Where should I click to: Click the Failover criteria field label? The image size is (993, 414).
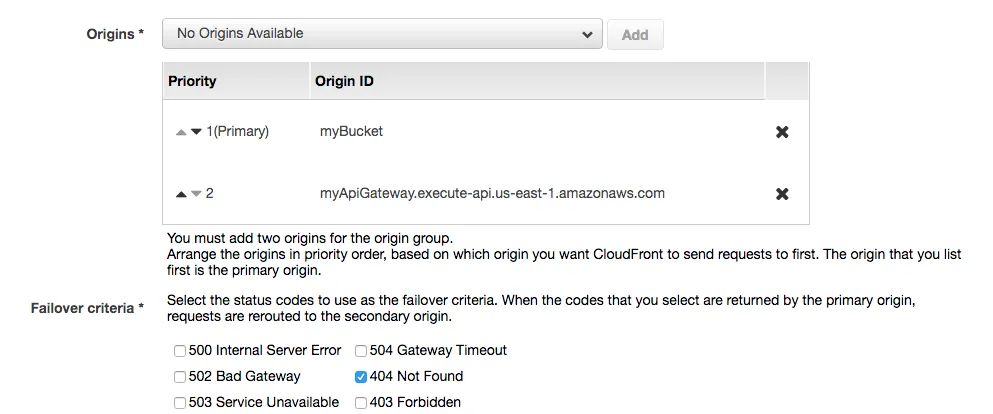tap(88, 308)
